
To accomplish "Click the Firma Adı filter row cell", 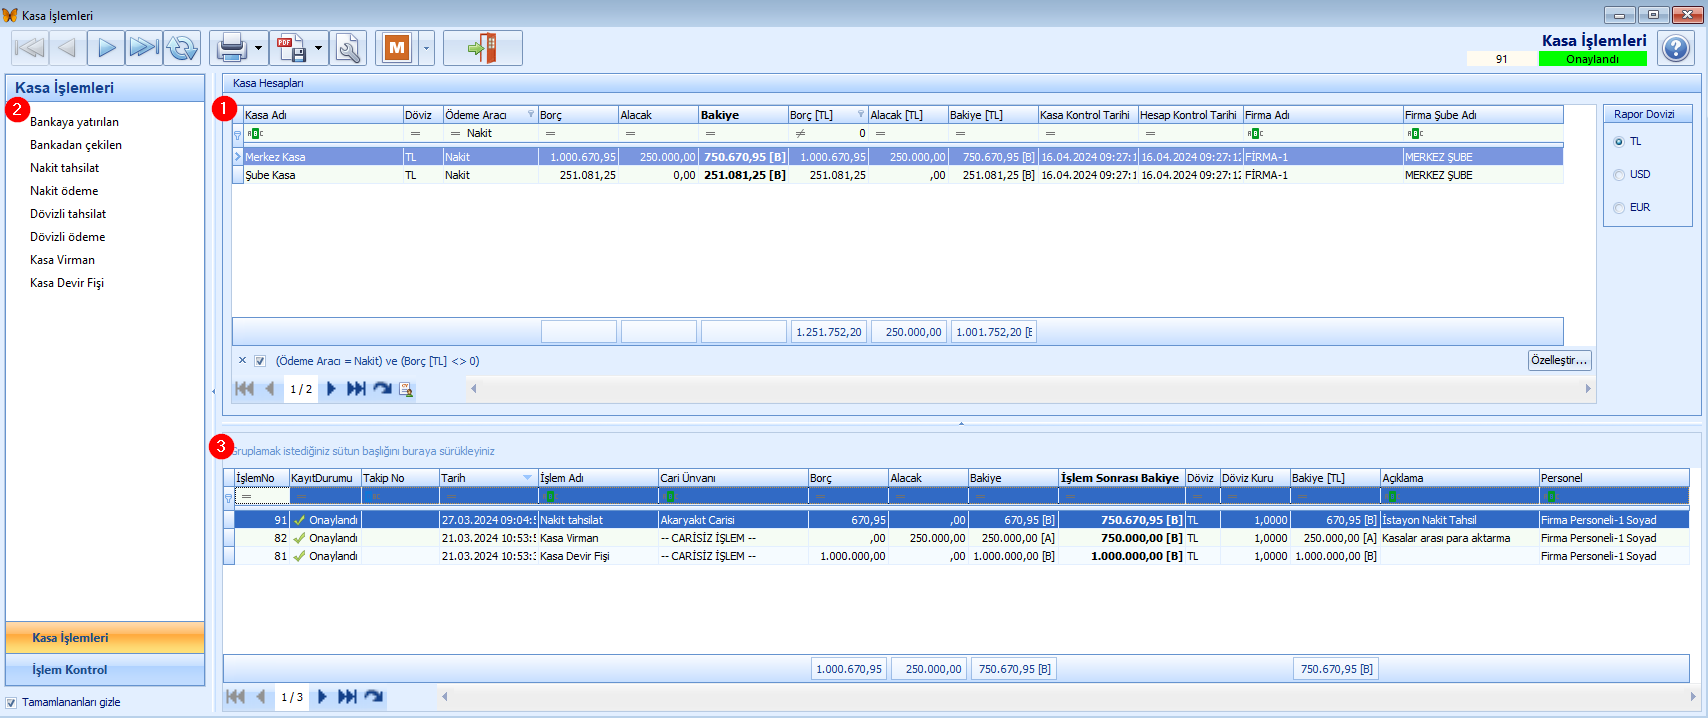I will point(1323,133).
